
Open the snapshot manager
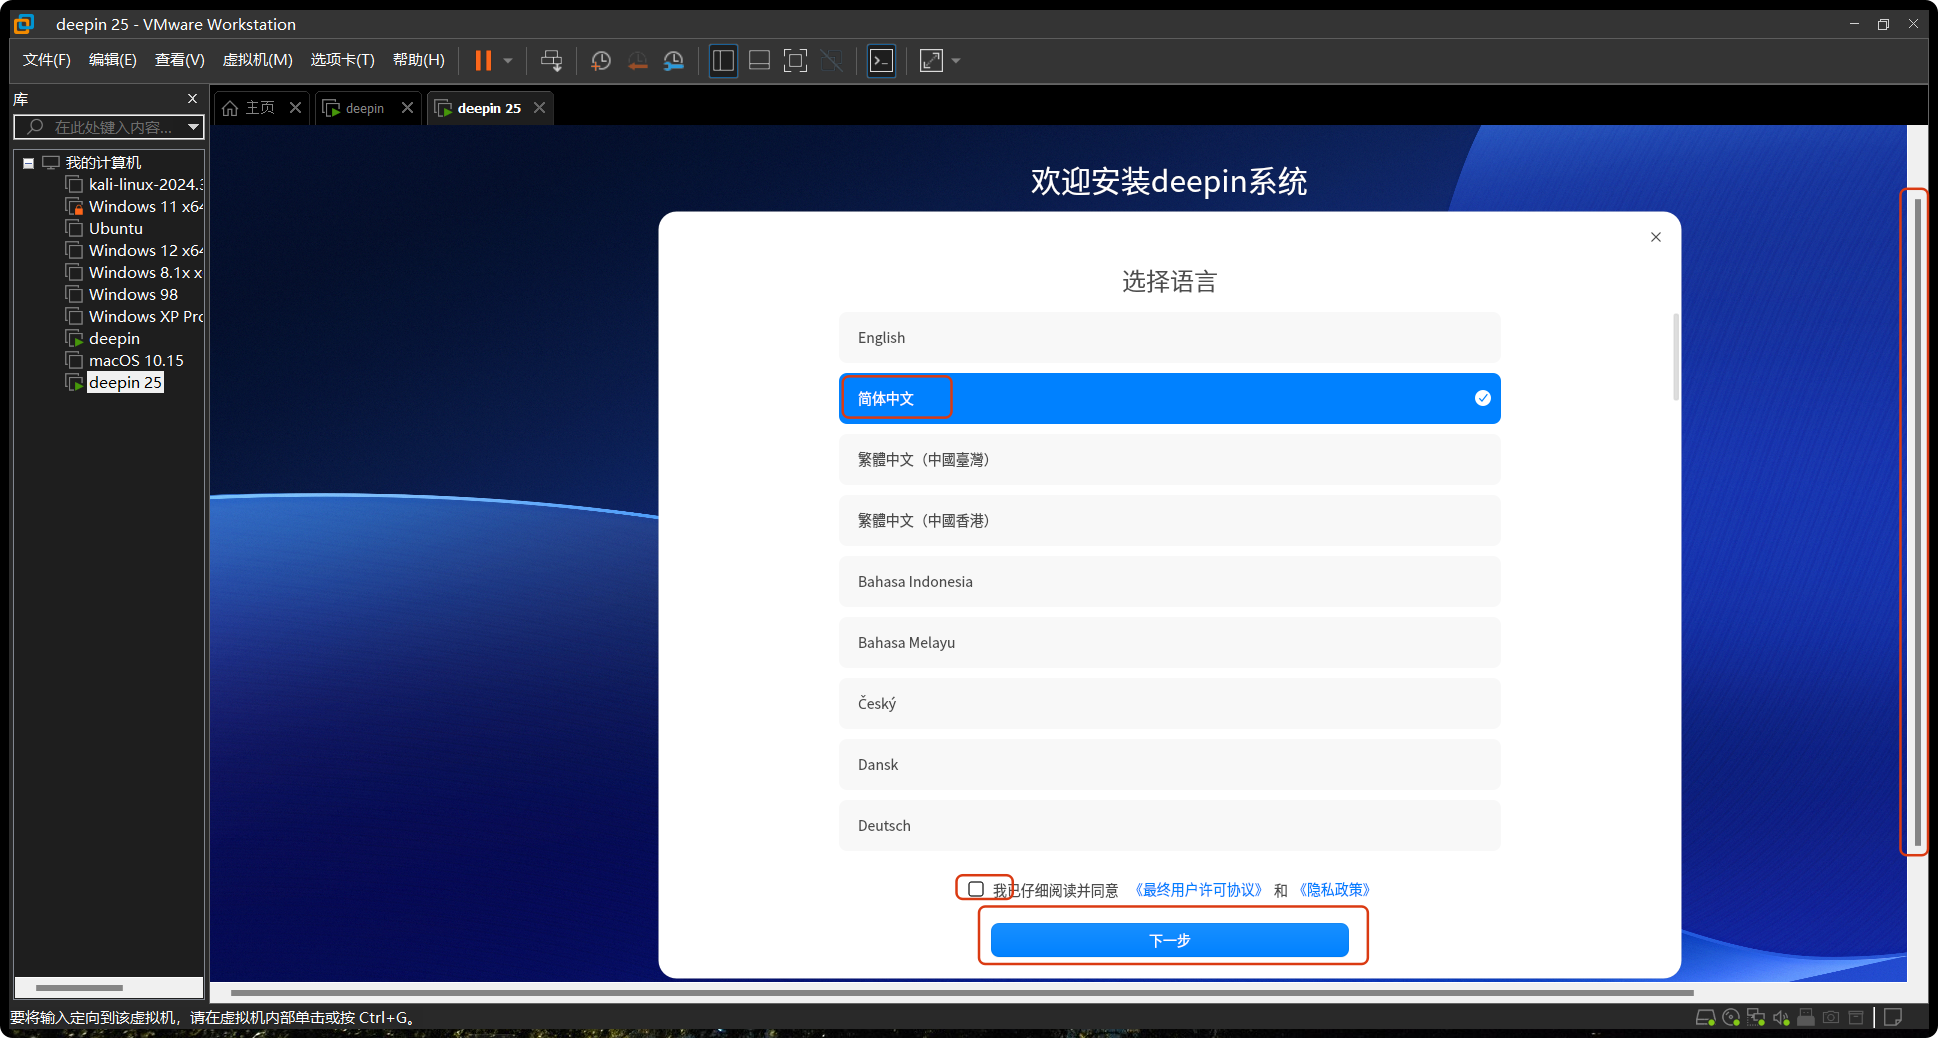[673, 60]
